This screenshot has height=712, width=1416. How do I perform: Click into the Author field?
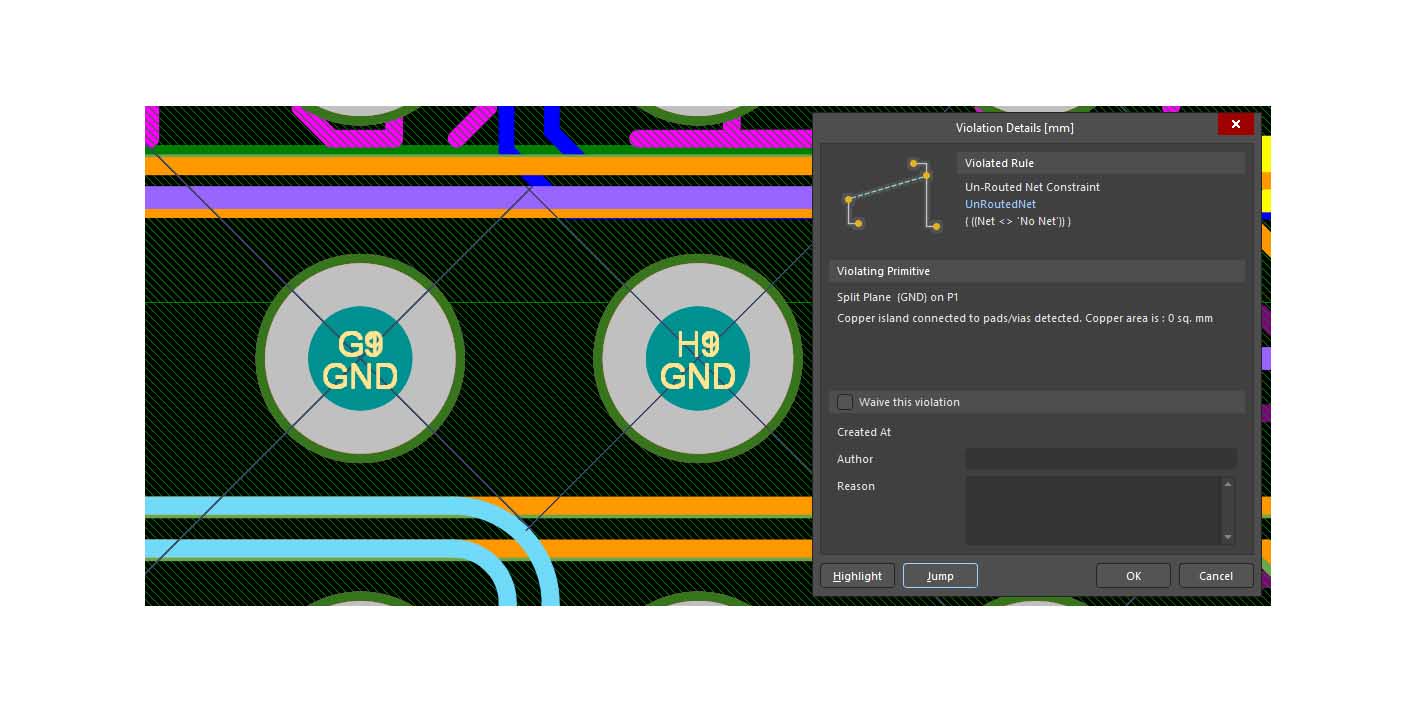(1100, 459)
